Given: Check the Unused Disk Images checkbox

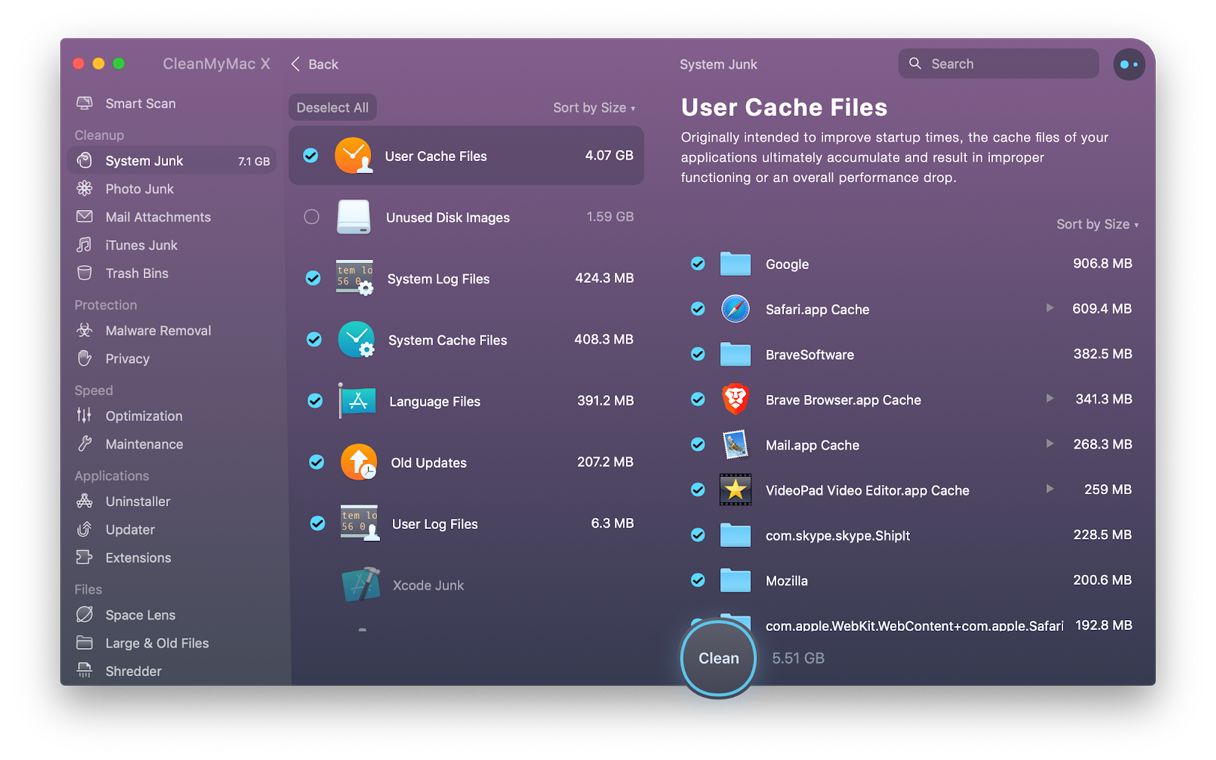Looking at the screenshot, I should 312,217.
